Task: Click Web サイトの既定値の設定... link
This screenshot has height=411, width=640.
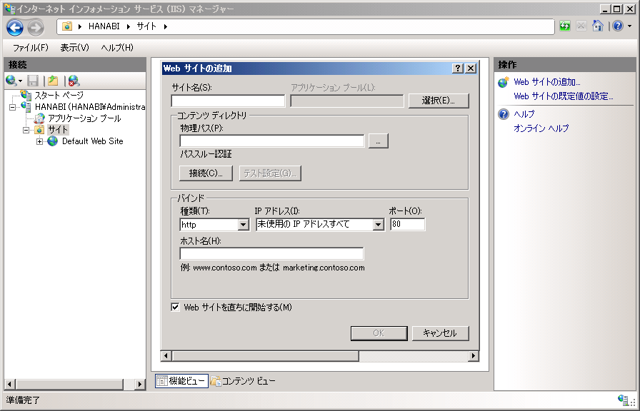Action: point(563,96)
